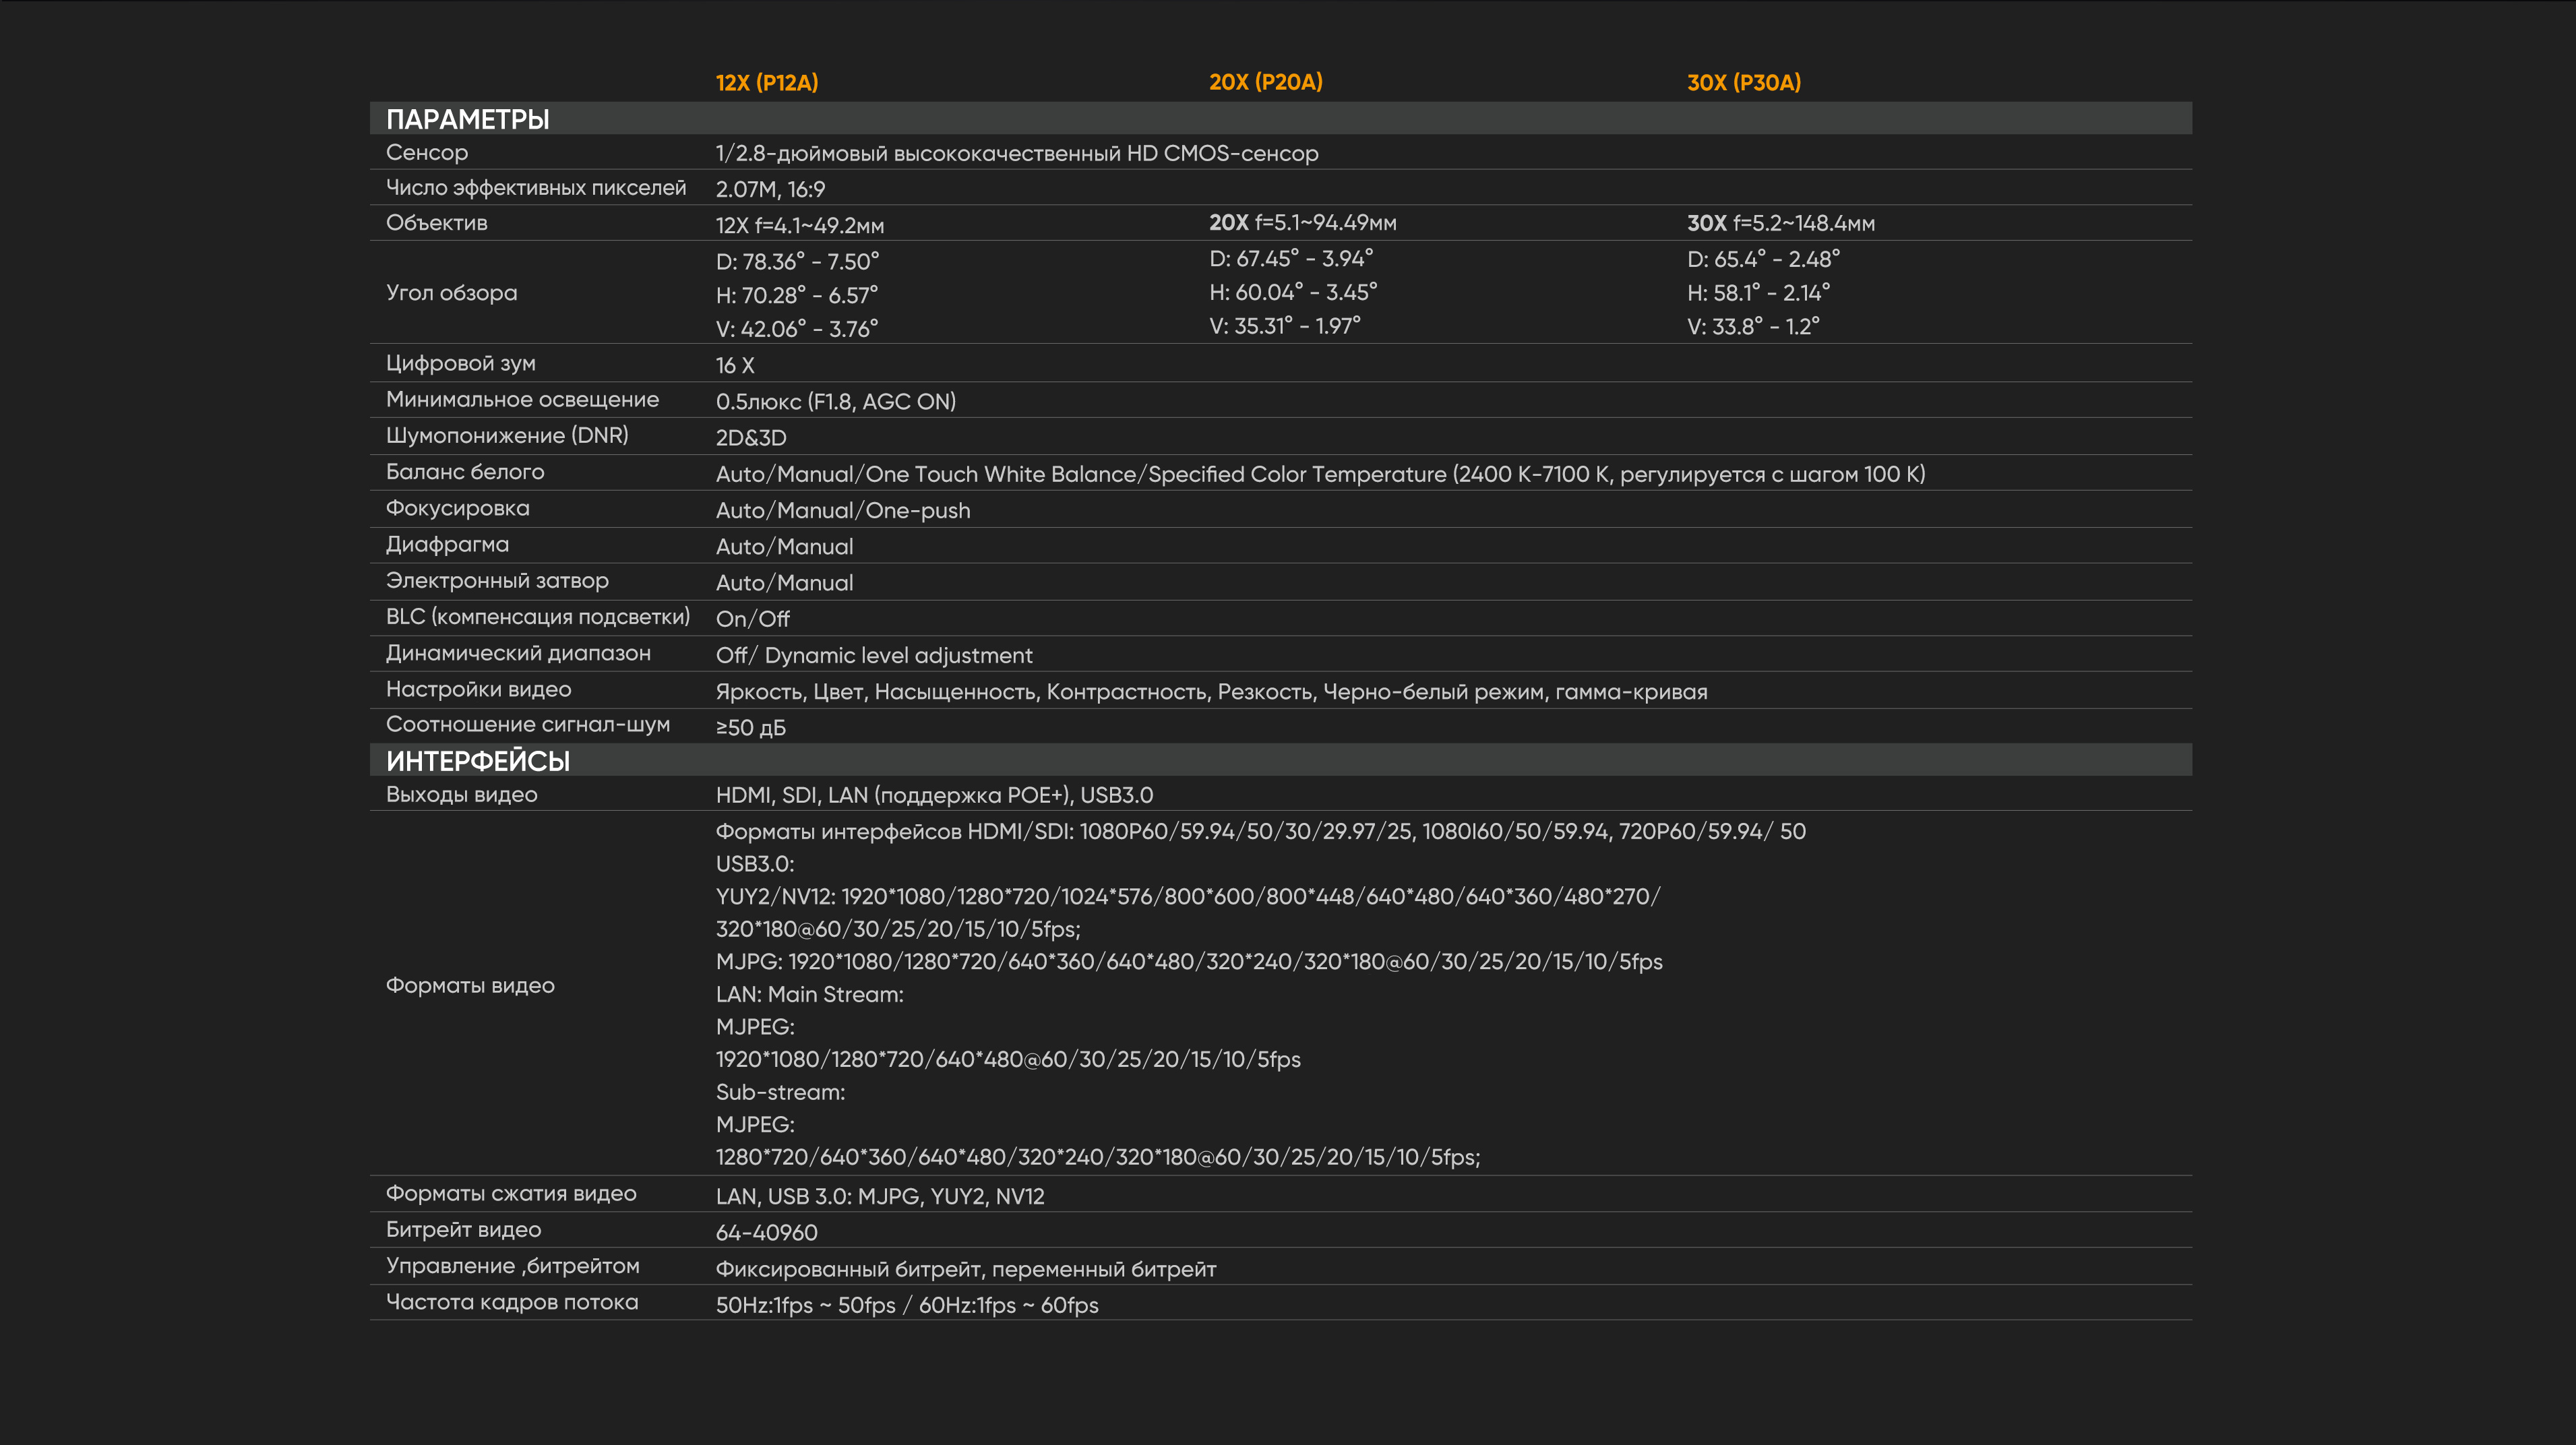Click the Auto/Manual value in Диафрагма row
The height and width of the screenshot is (1445, 2576).
(785, 547)
